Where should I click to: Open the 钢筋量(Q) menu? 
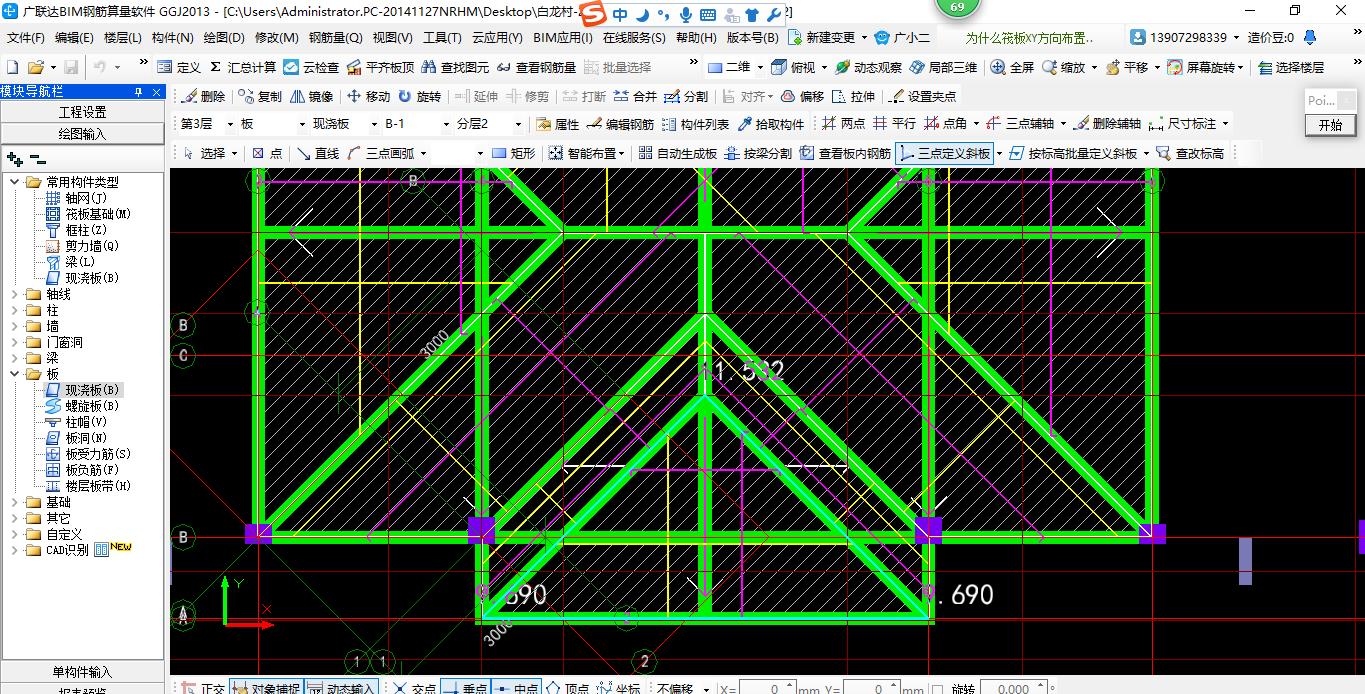click(335, 38)
